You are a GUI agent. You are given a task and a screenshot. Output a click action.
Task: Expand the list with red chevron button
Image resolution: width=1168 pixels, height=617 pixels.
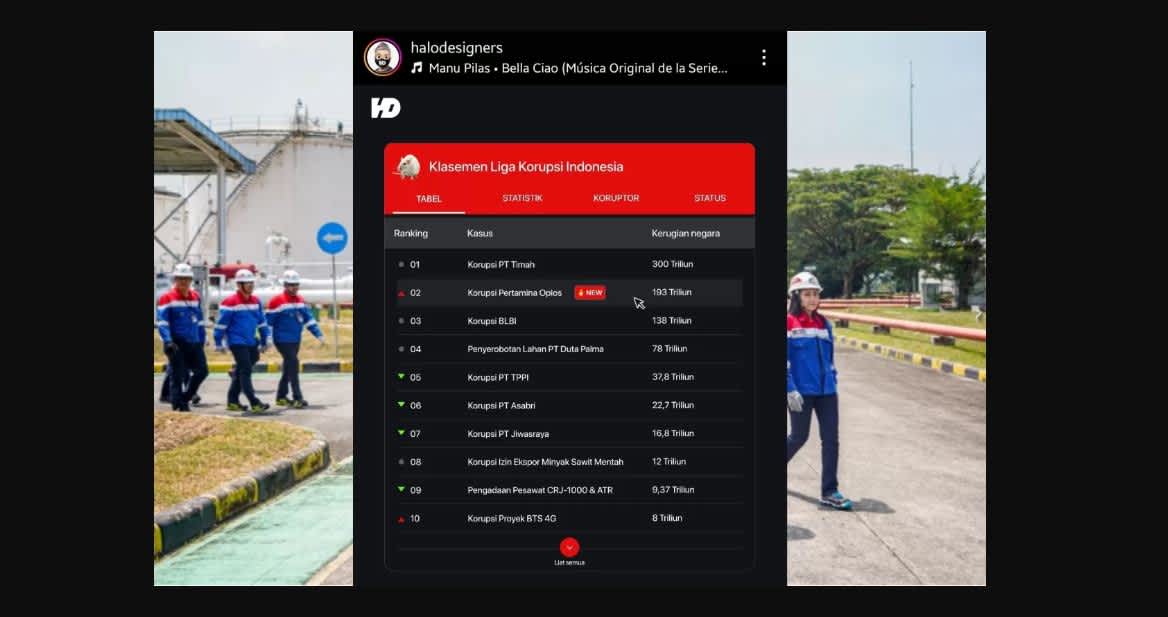click(570, 548)
